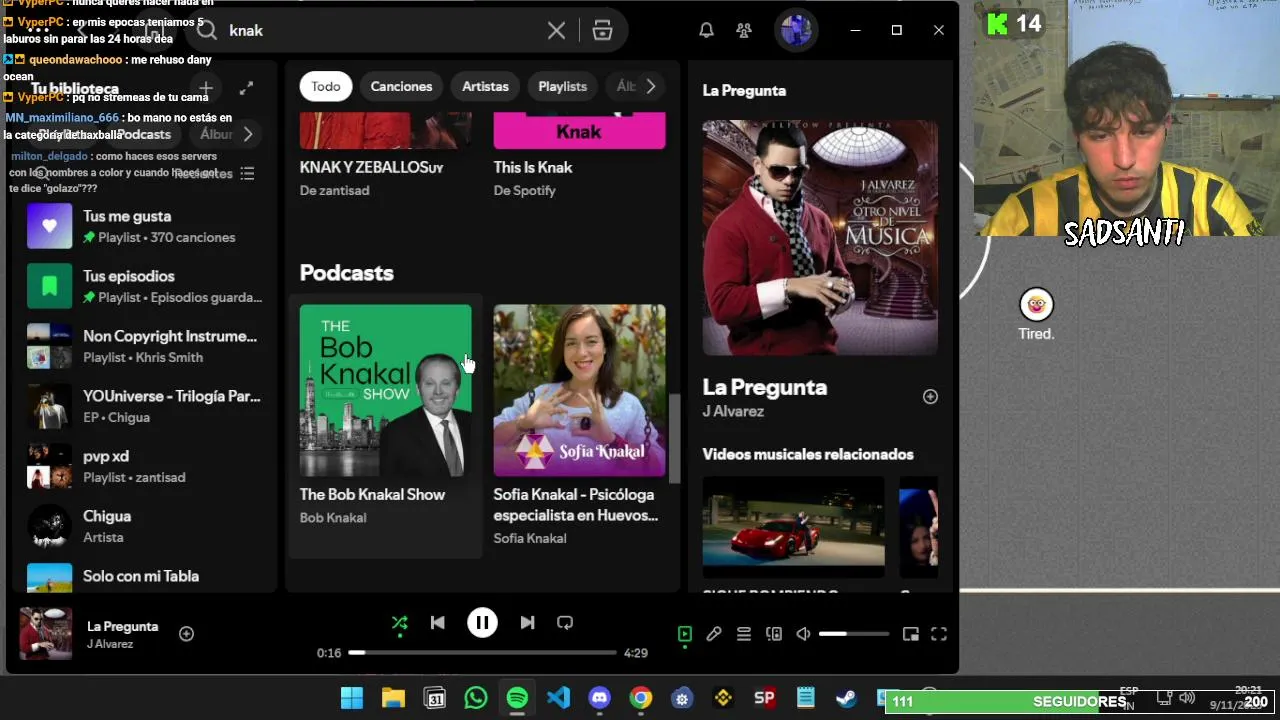Screen dimensions: 1280x720
Task: Select the Todo filter chip
Action: (x=326, y=86)
